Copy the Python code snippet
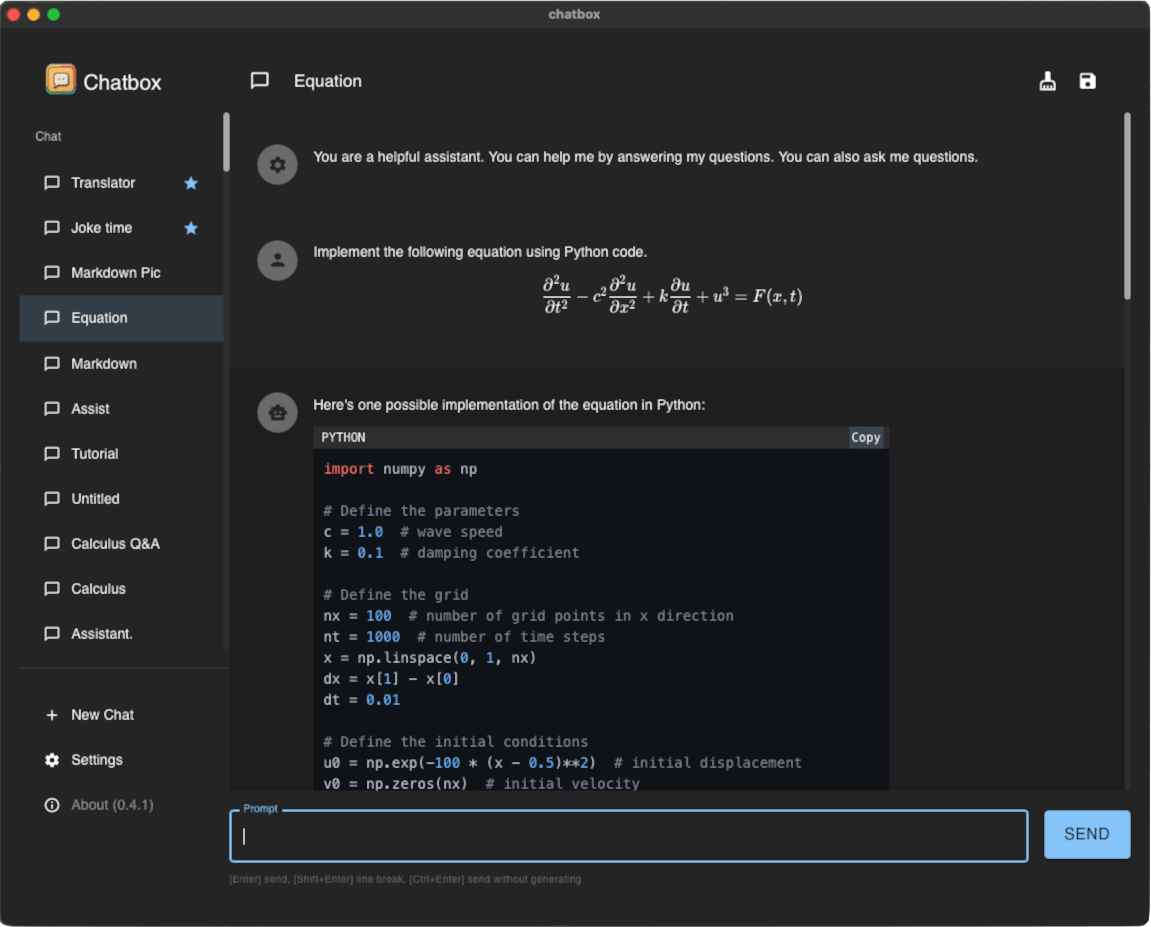Screen dimensions: 1151x927 [x=865, y=437]
